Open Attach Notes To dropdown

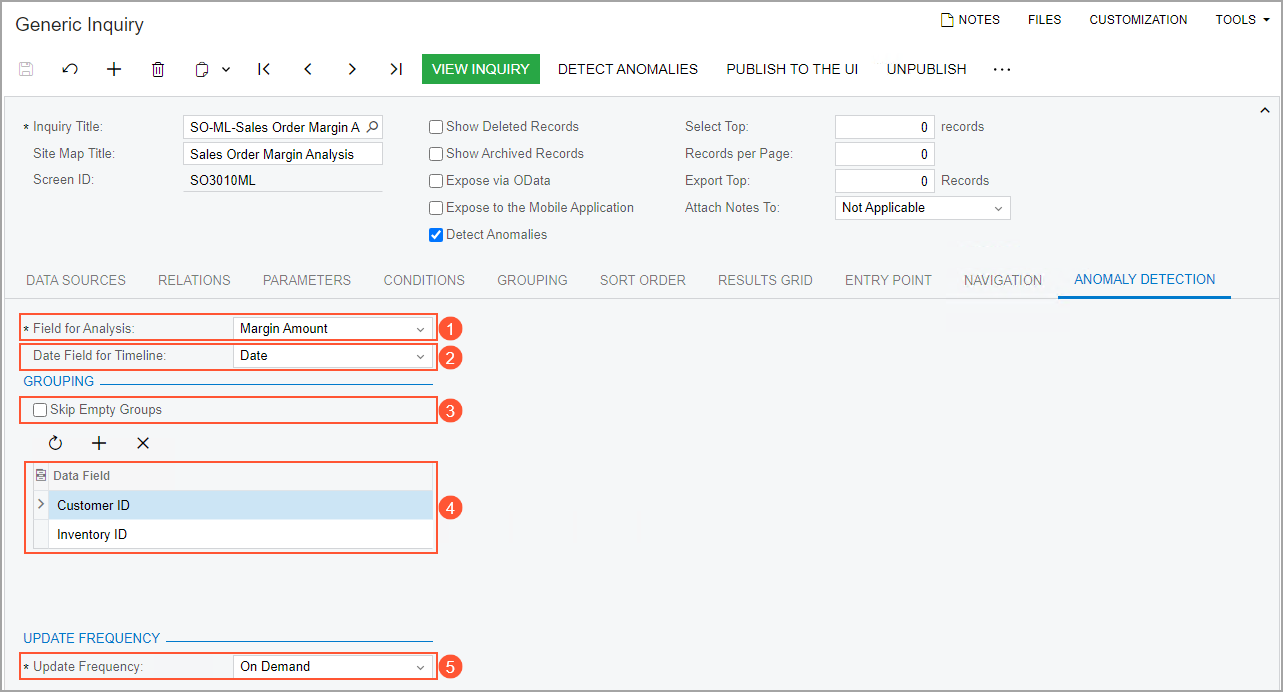[x=922, y=208]
